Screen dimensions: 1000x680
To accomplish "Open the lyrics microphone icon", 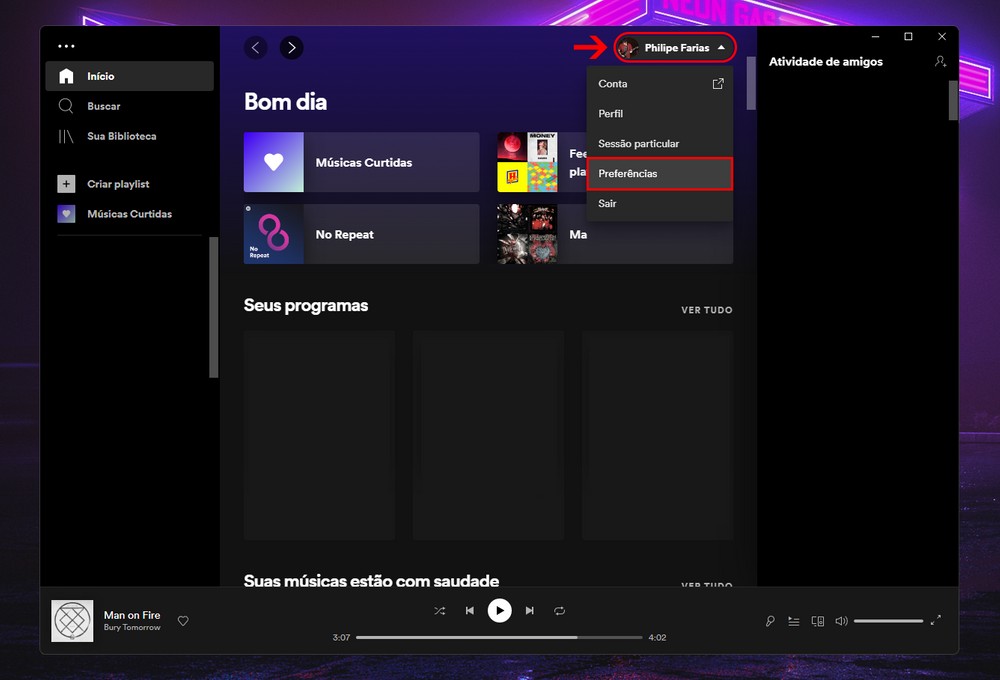I will coord(770,621).
